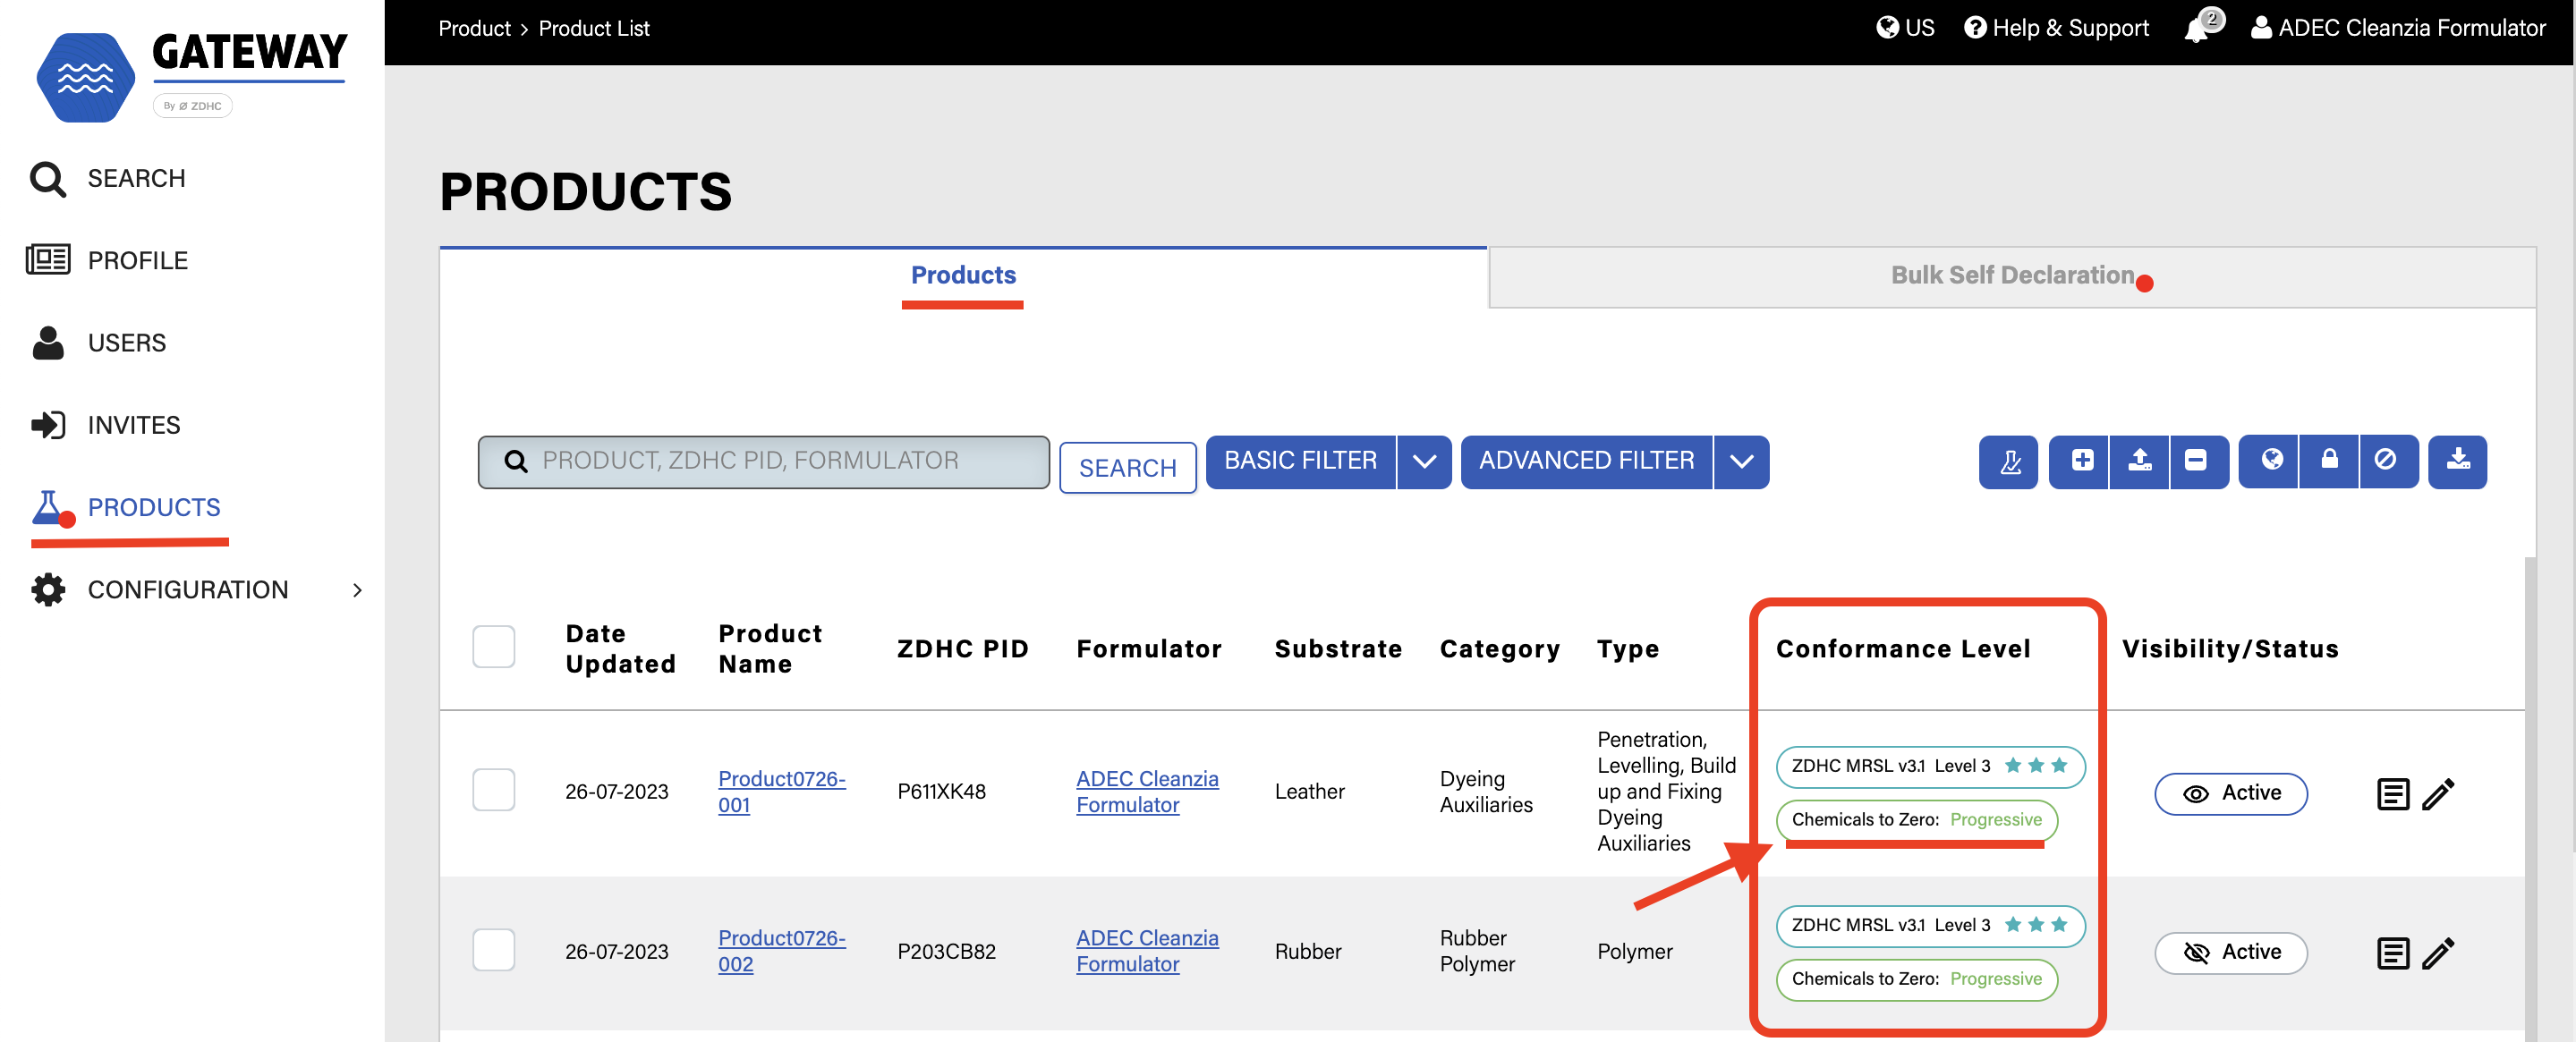This screenshot has height=1042, width=2576.
Task: Click the Visibility/Status column header
Action: click(x=2230, y=649)
